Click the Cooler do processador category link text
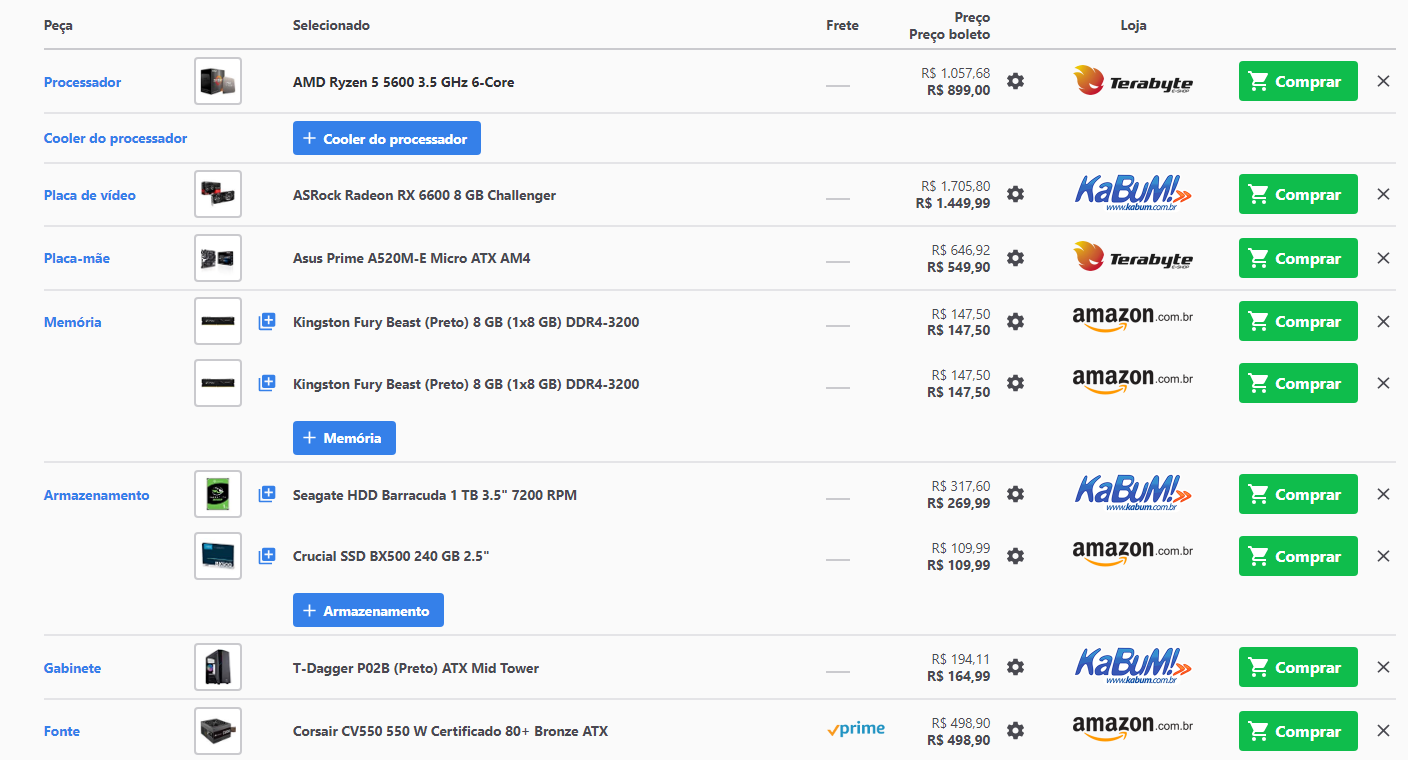Image resolution: width=1408 pixels, height=760 pixels. point(115,138)
